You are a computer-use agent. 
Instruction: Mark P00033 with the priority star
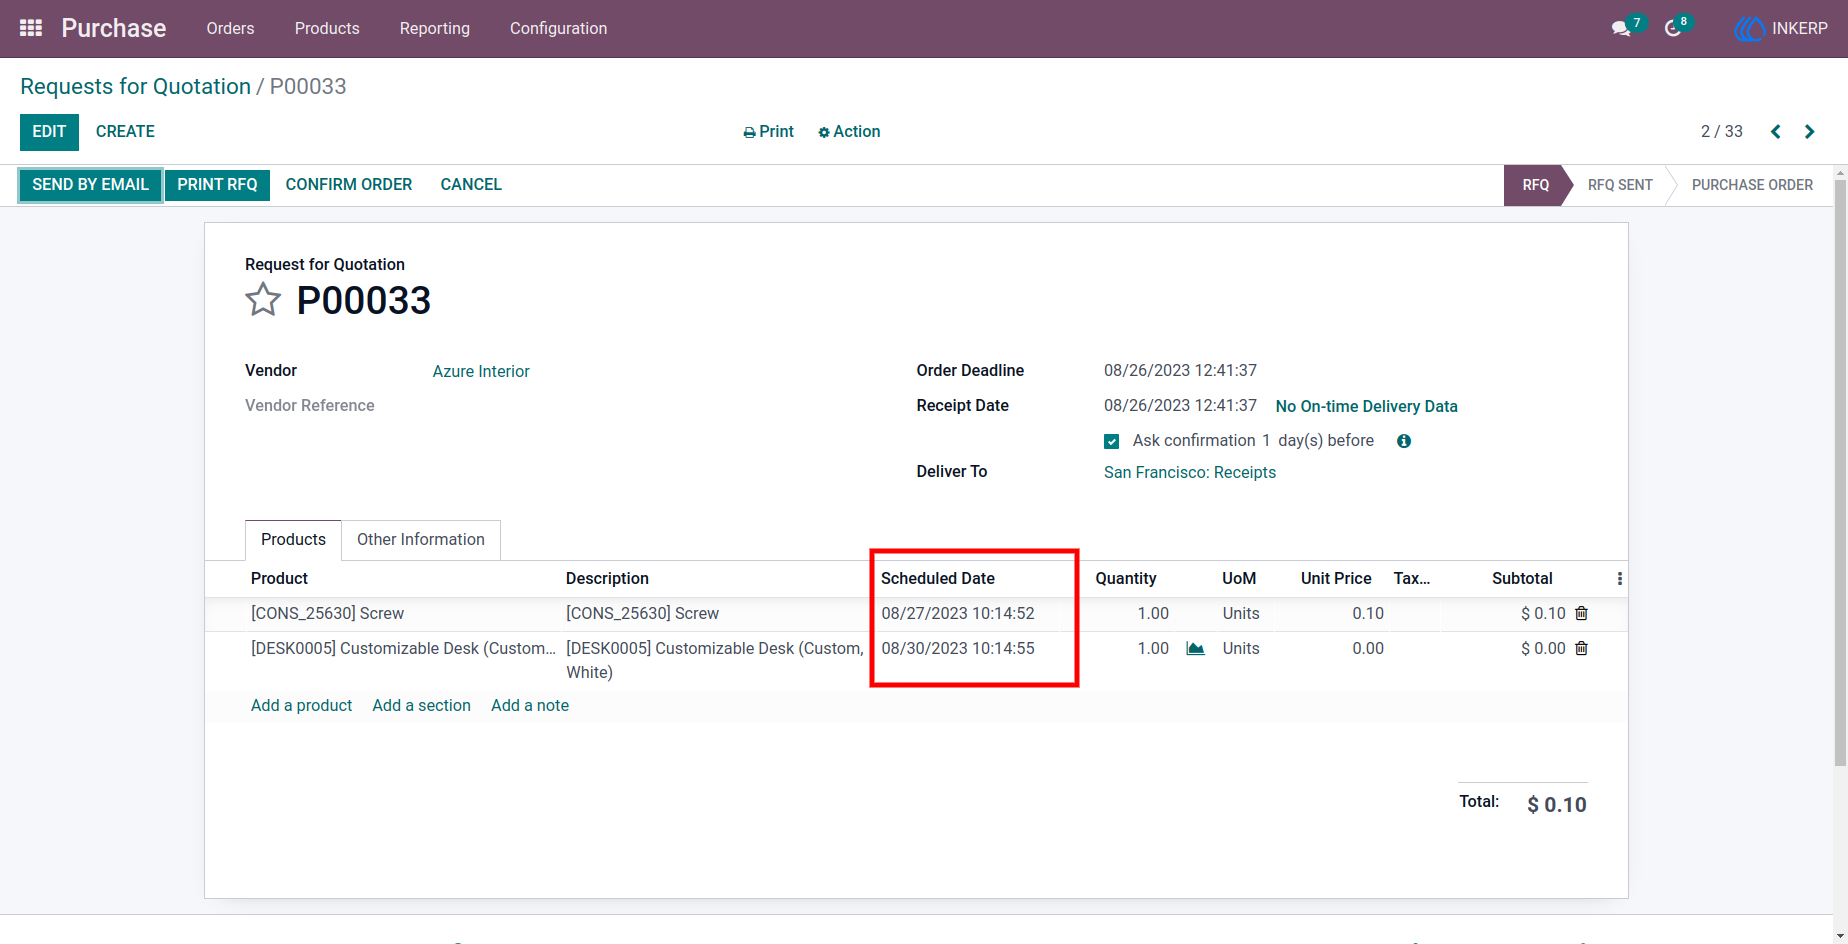pos(263,300)
